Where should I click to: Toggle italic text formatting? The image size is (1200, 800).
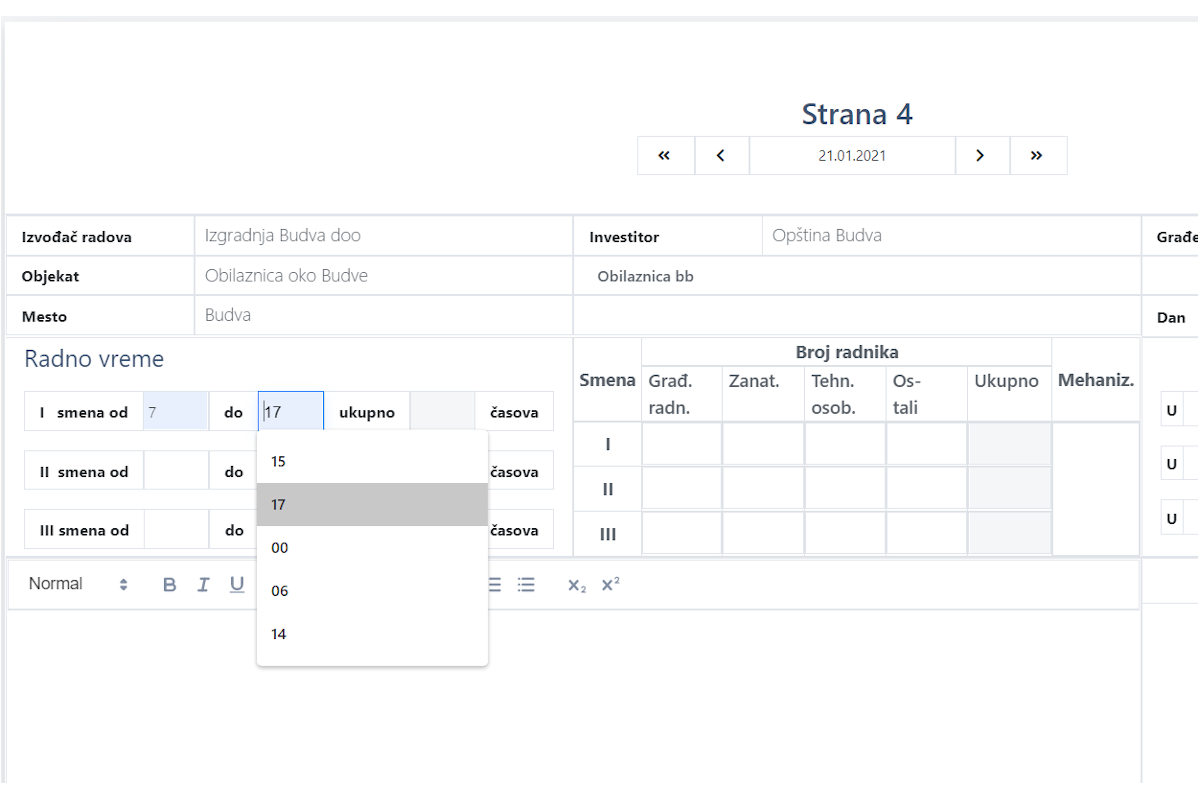tap(203, 585)
